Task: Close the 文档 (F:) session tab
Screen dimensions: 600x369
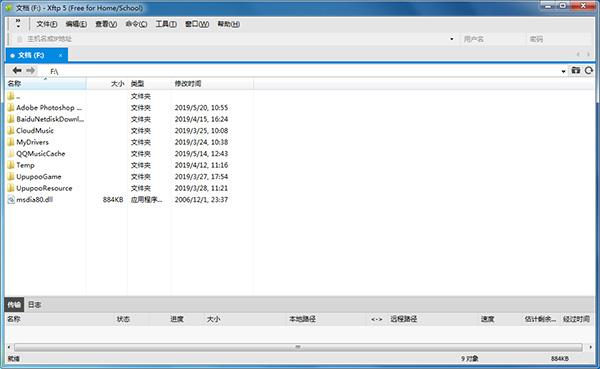Action: pyautogui.click(x=60, y=56)
